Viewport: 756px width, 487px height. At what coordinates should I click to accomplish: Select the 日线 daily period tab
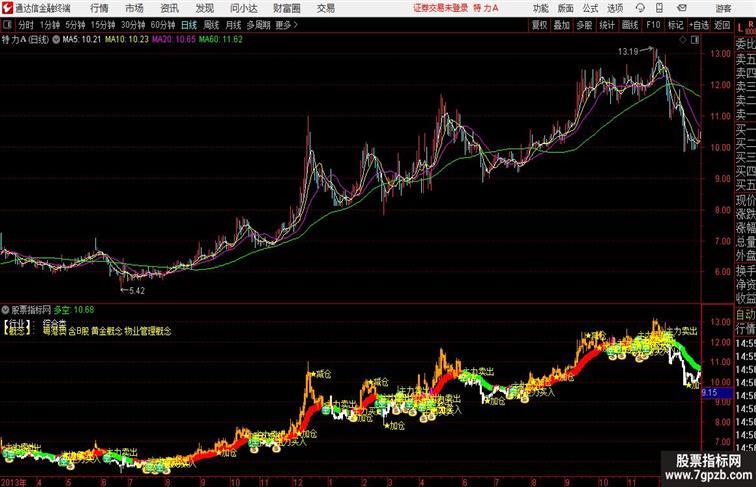pyautogui.click(x=189, y=25)
